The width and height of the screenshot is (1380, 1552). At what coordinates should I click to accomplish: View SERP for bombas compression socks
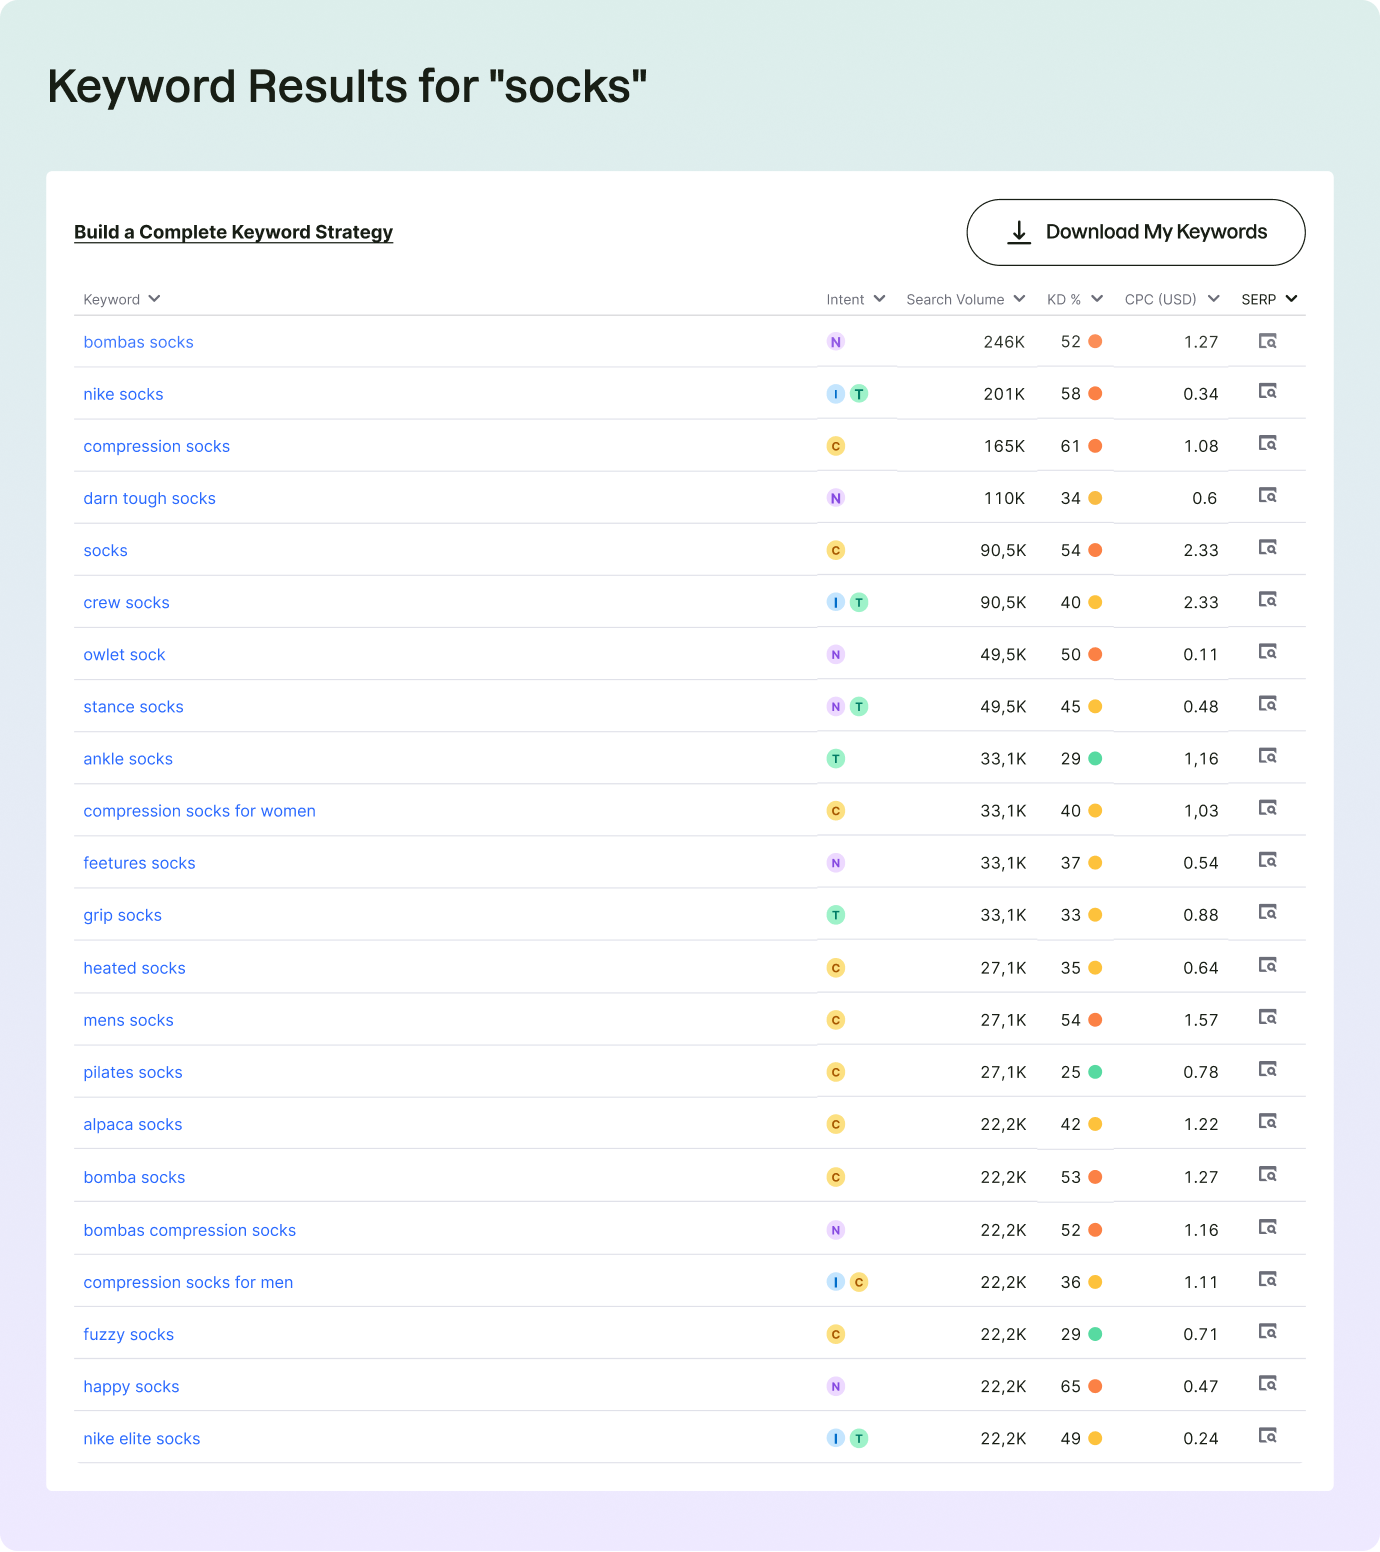1267,1227
